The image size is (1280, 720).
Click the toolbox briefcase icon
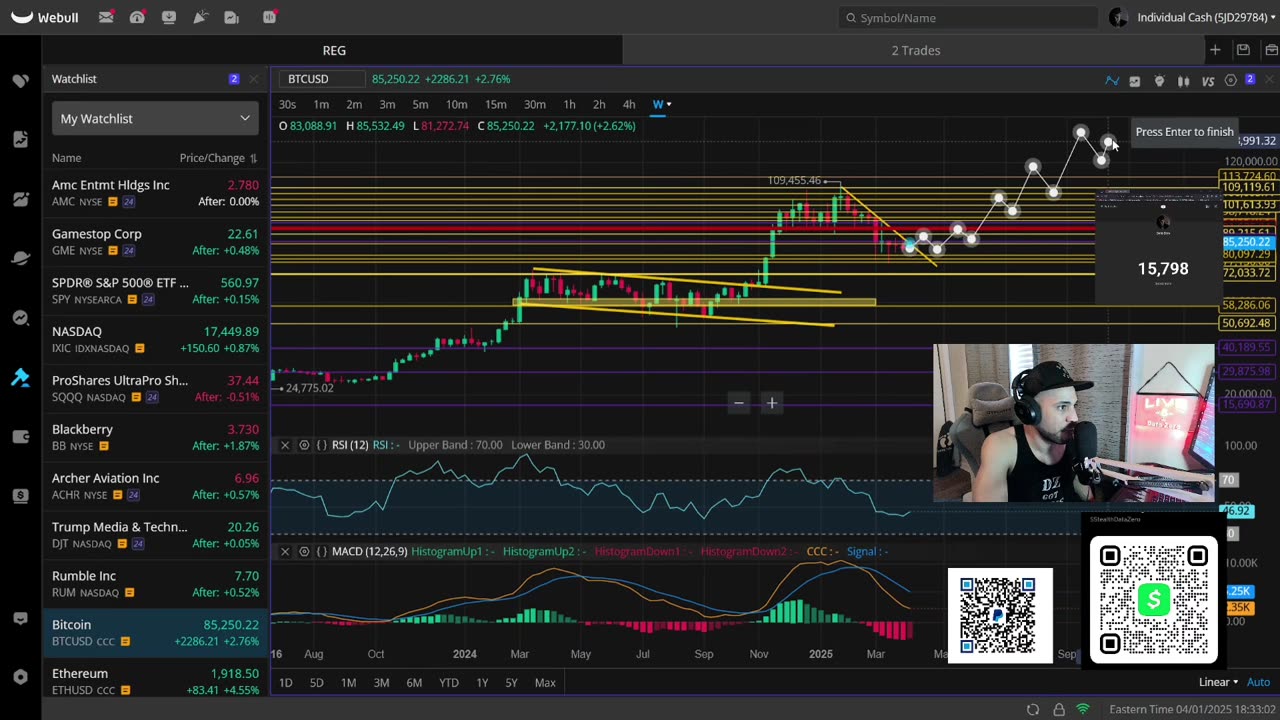1271,50
